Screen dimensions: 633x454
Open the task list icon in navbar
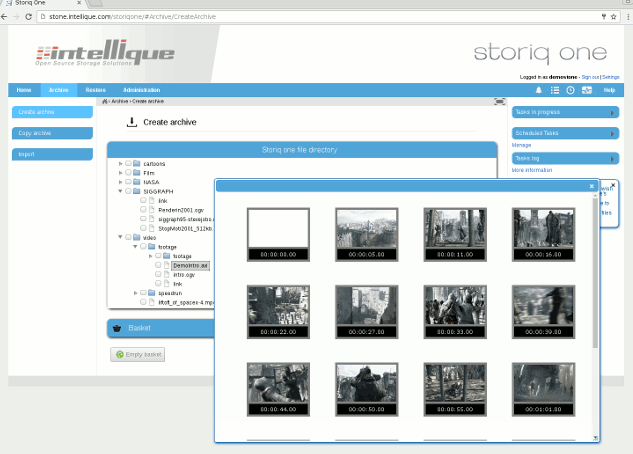555,90
